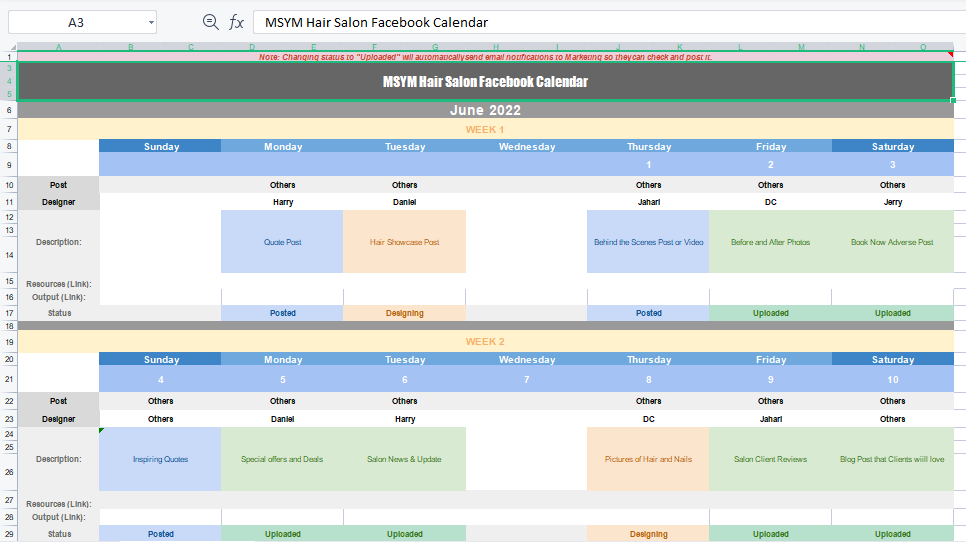Click Week 1 Resources (Link) label
This screenshot has width=966, height=542.
[x=59, y=284]
